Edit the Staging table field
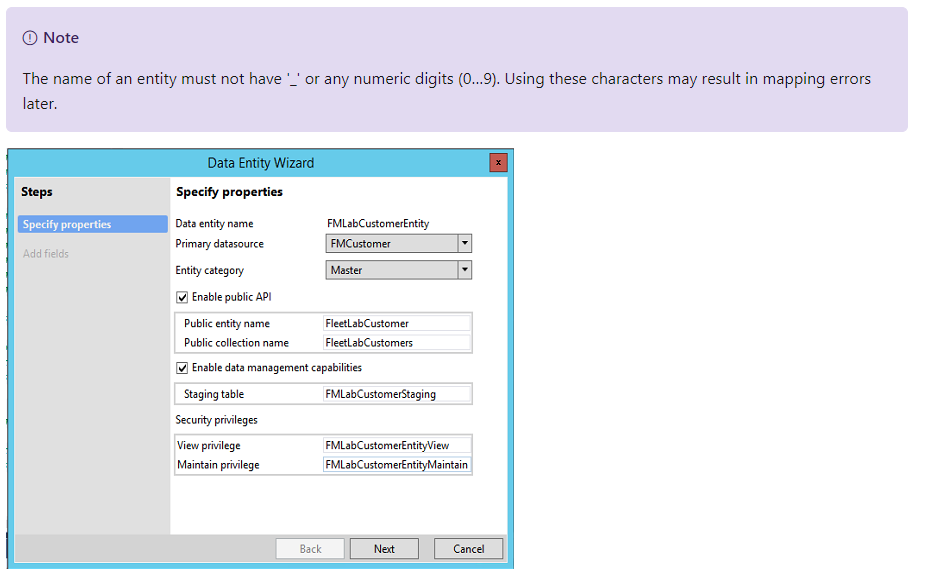Image resolution: width=926 pixels, height=583 pixels. click(397, 394)
